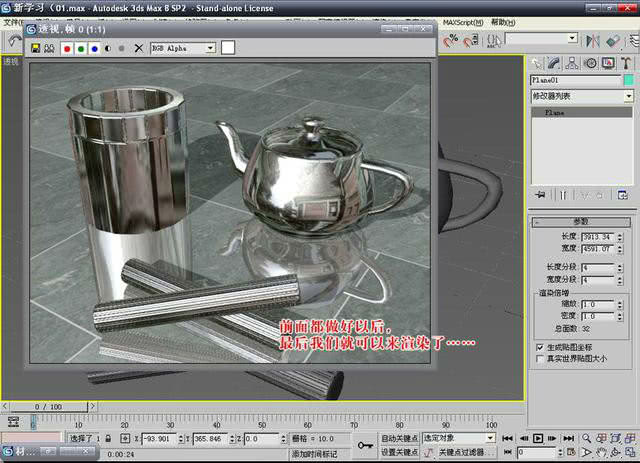This screenshot has height=463, width=640.
Task: Open the MAXScript(M) menu
Action: pos(463,22)
